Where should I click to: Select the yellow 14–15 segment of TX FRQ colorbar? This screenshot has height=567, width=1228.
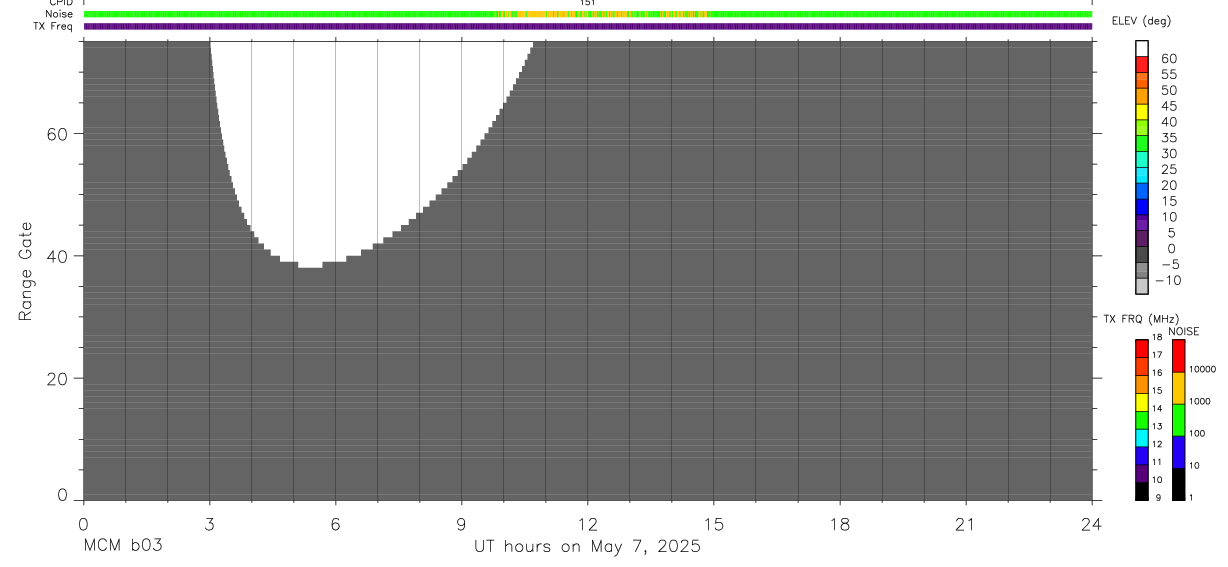click(x=1142, y=403)
